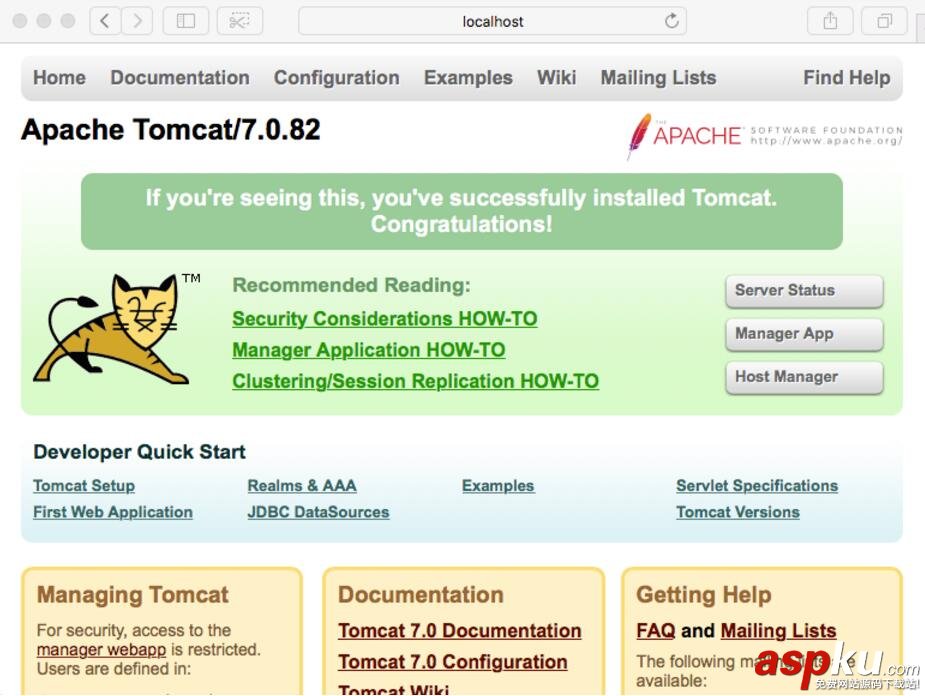
Task: Follow the Tomcat 7.0 Documentation link
Action: coord(459,631)
